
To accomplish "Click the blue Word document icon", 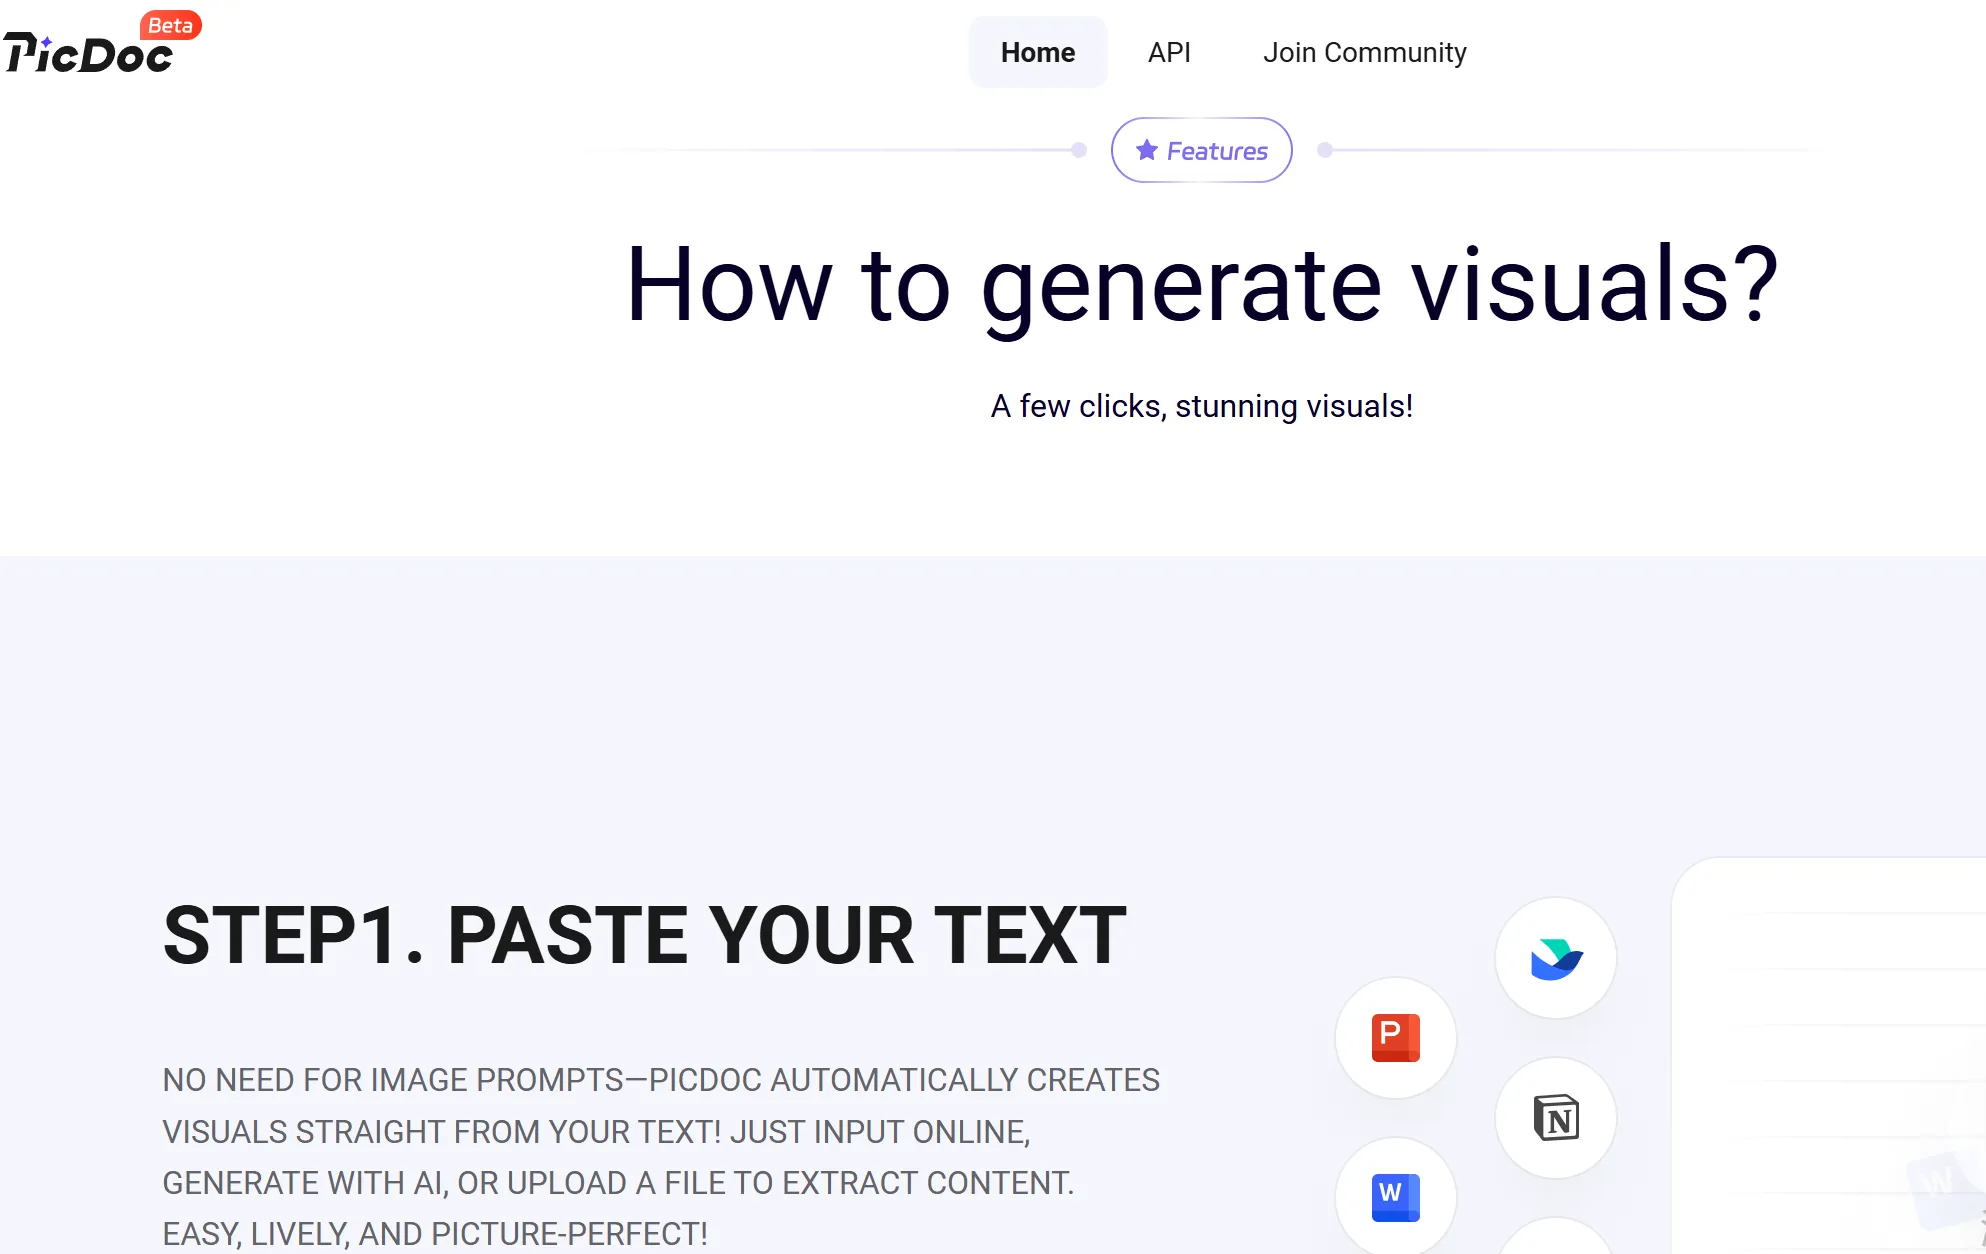I will 1395,1197.
